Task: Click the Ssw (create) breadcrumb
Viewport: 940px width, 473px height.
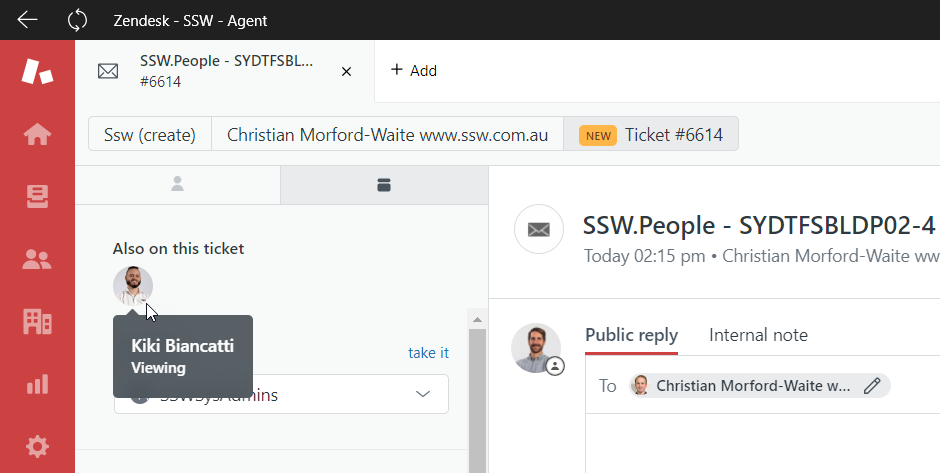Action: [x=150, y=134]
